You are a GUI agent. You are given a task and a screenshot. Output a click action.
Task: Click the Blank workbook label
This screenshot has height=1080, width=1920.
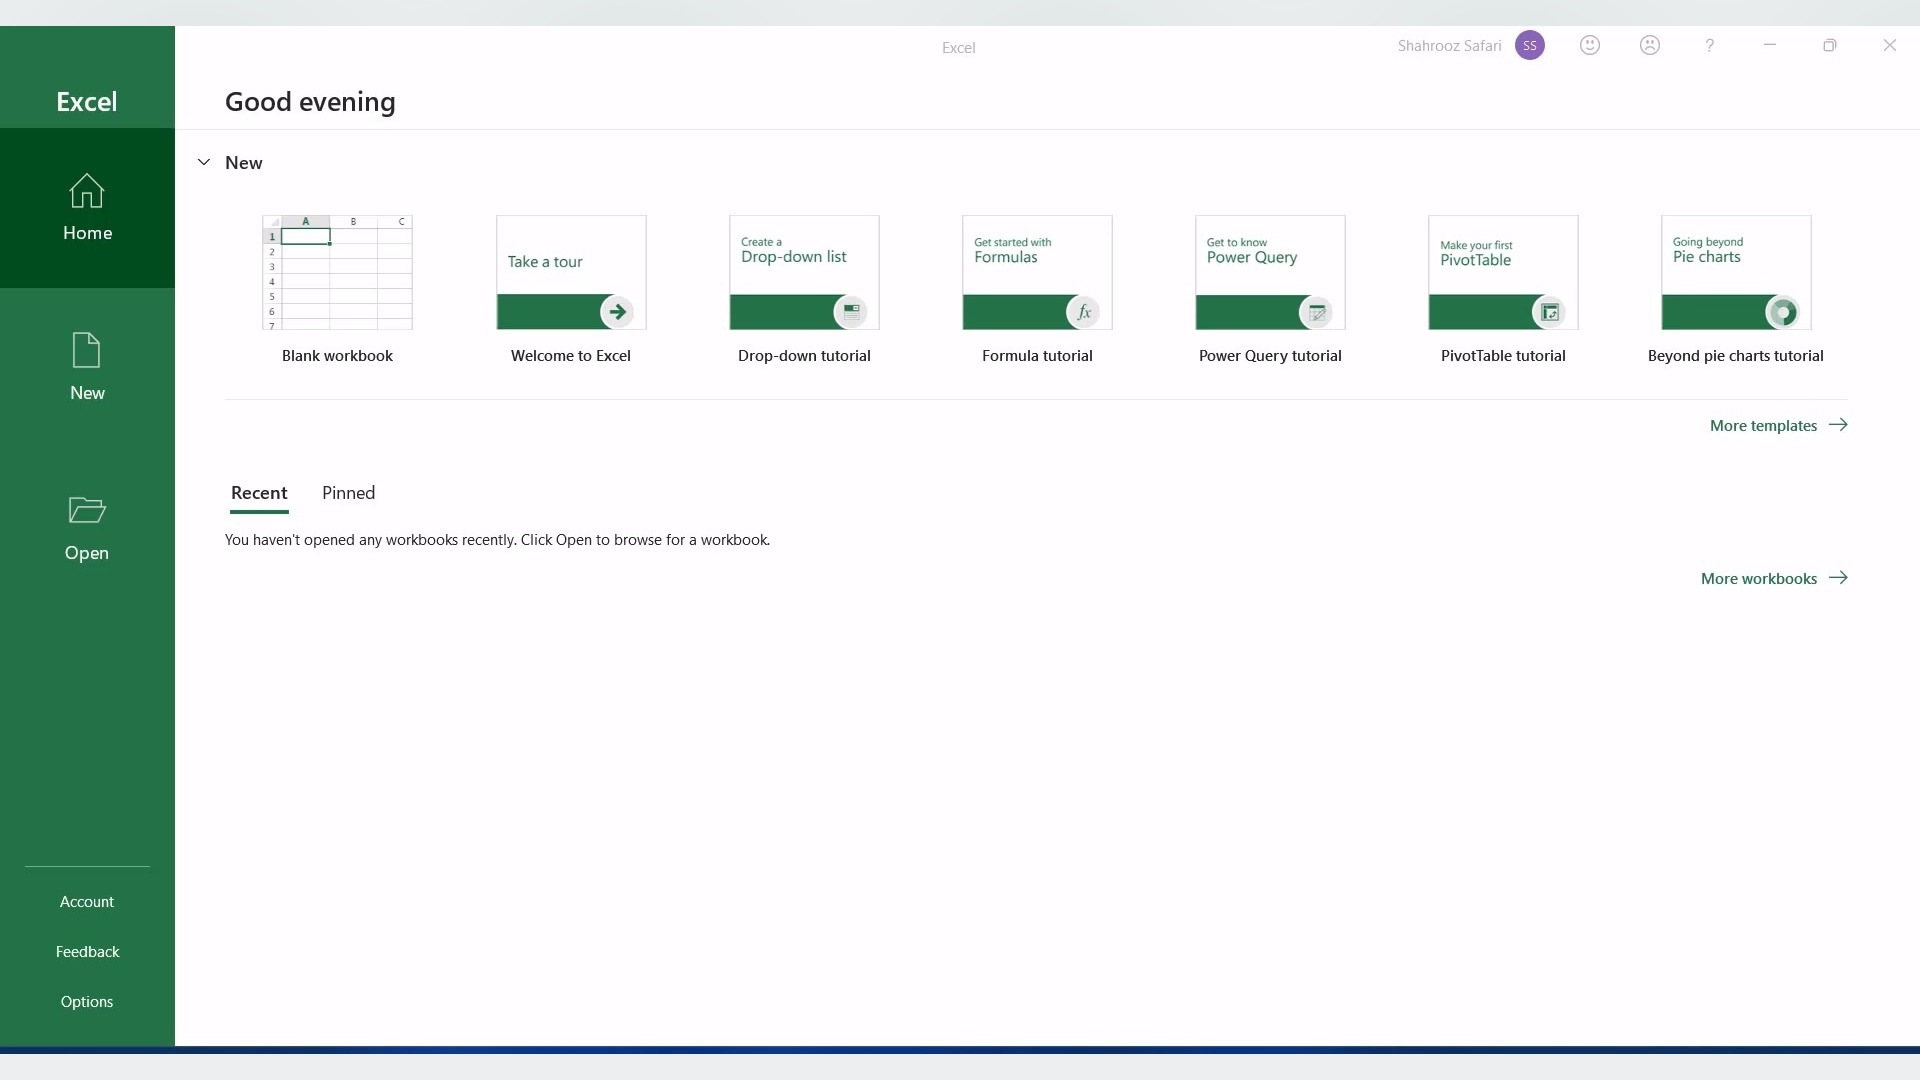337,356
